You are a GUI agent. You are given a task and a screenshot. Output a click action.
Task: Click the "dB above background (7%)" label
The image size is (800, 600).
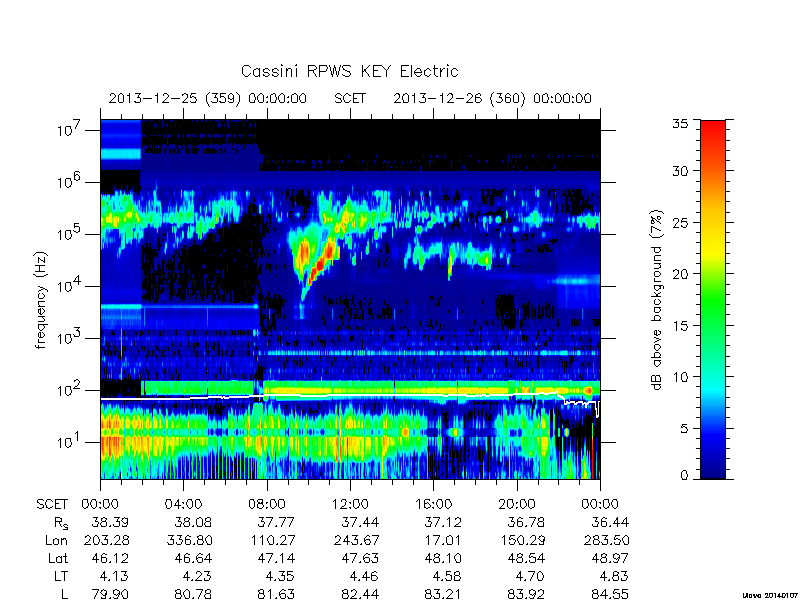click(x=658, y=300)
